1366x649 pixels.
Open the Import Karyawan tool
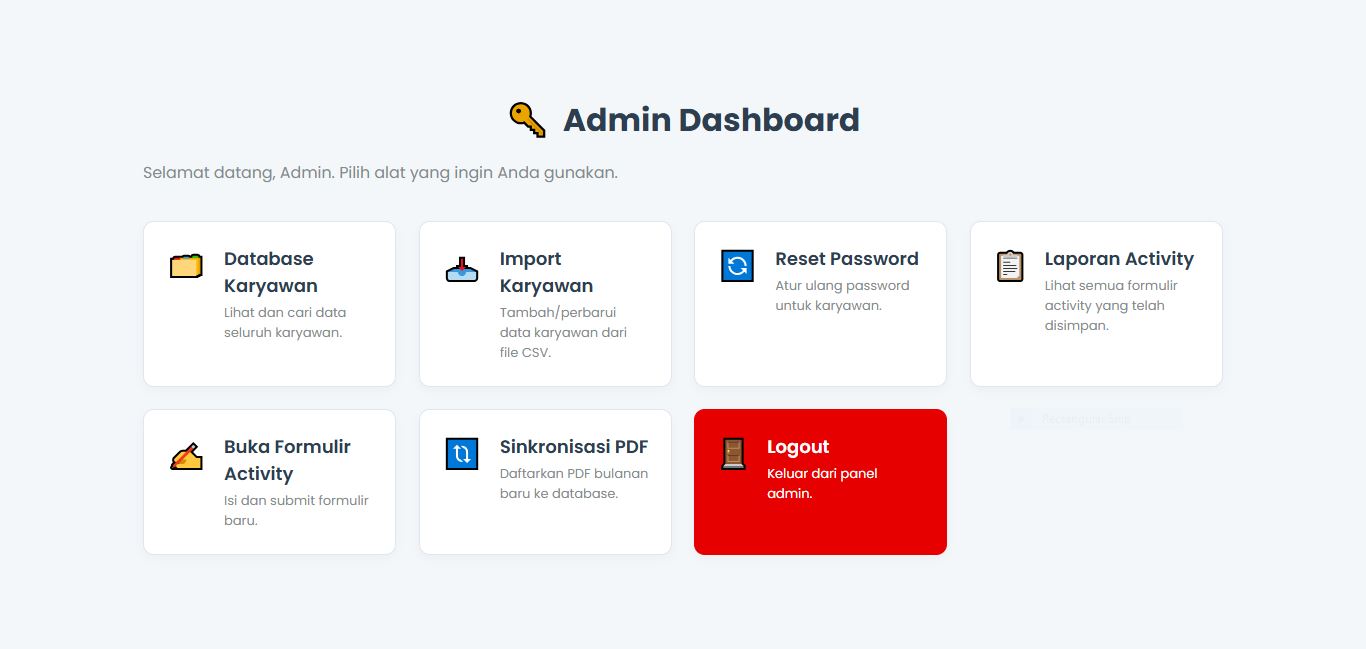click(545, 302)
